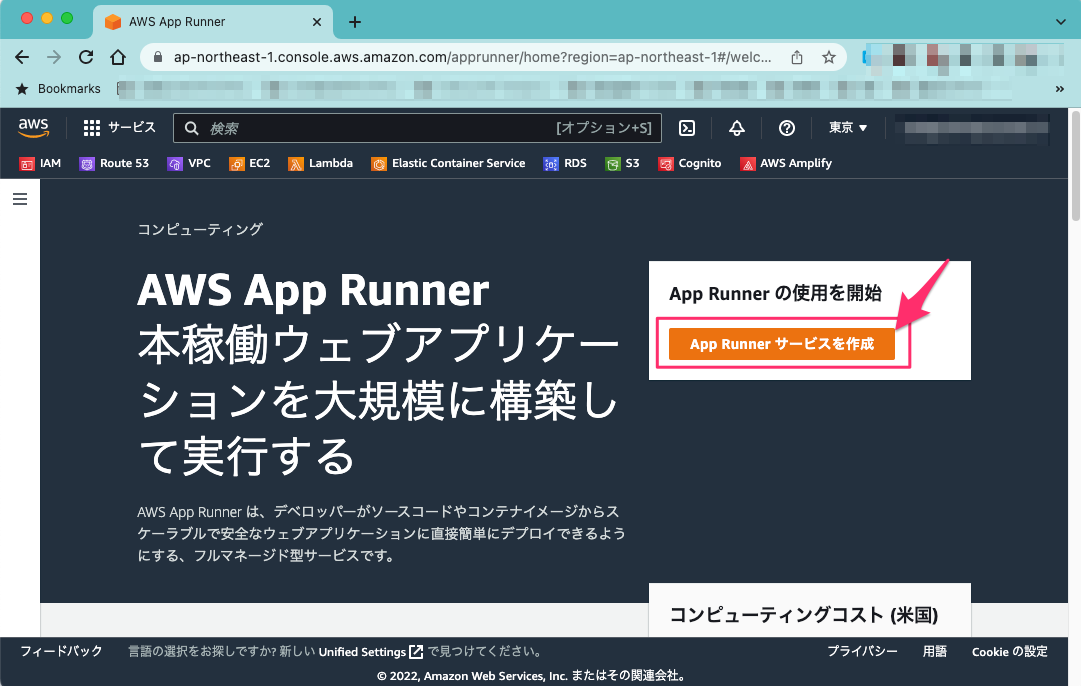
Task: Click the コンピューティングコスト (米国) heading
Action: (x=804, y=614)
